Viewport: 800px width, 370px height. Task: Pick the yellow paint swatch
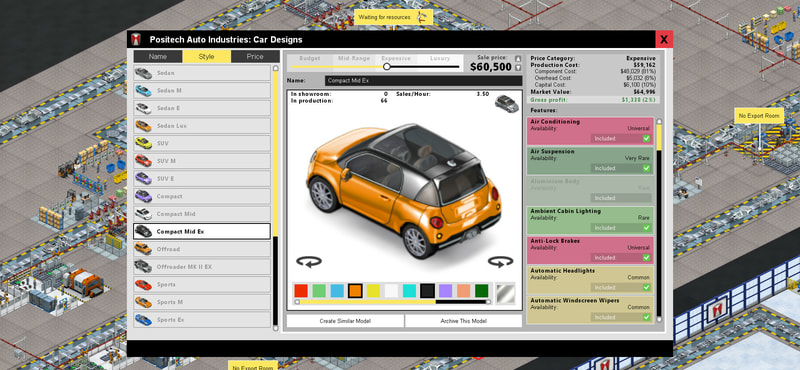373,291
